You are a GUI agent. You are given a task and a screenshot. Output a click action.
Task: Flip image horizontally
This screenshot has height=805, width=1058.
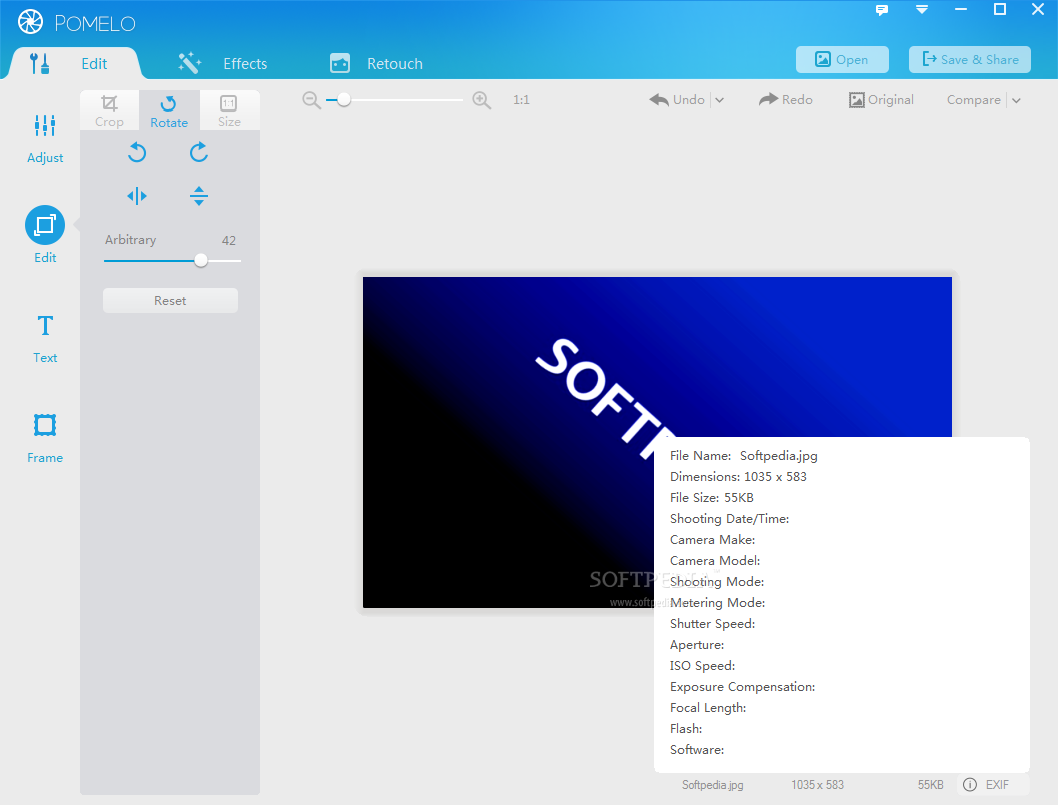(137, 196)
